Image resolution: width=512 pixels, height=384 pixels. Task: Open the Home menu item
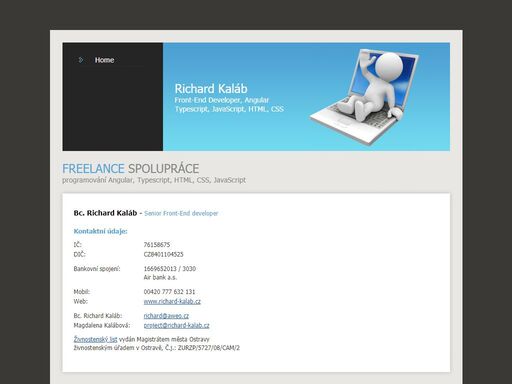point(104,60)
